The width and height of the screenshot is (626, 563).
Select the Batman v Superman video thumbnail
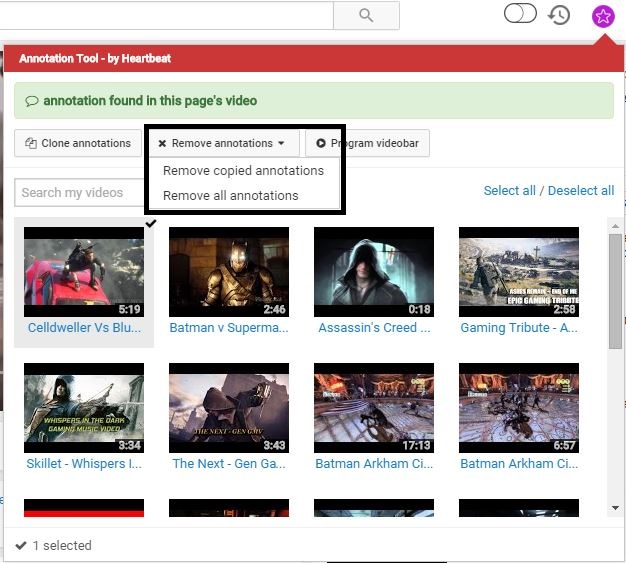coord(229,272)
